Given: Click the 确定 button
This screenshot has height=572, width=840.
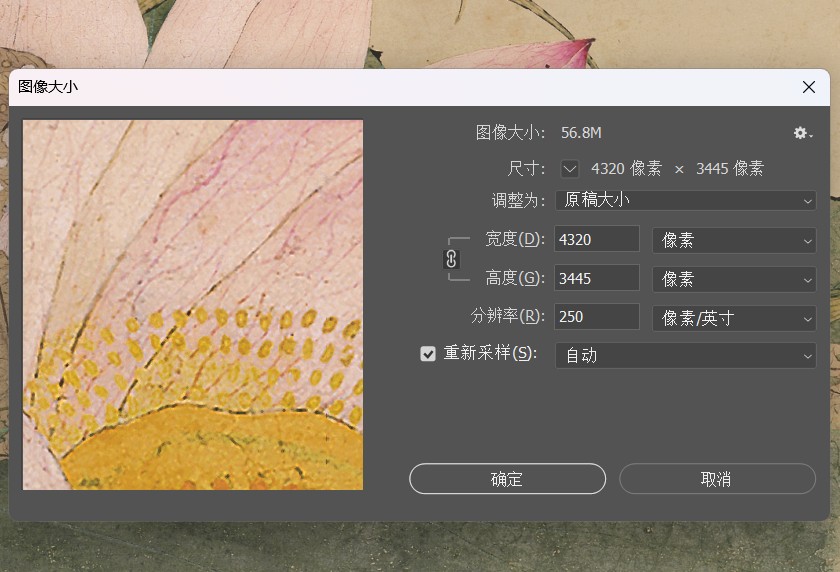Looking at the screenshot, I should [507, 479].
